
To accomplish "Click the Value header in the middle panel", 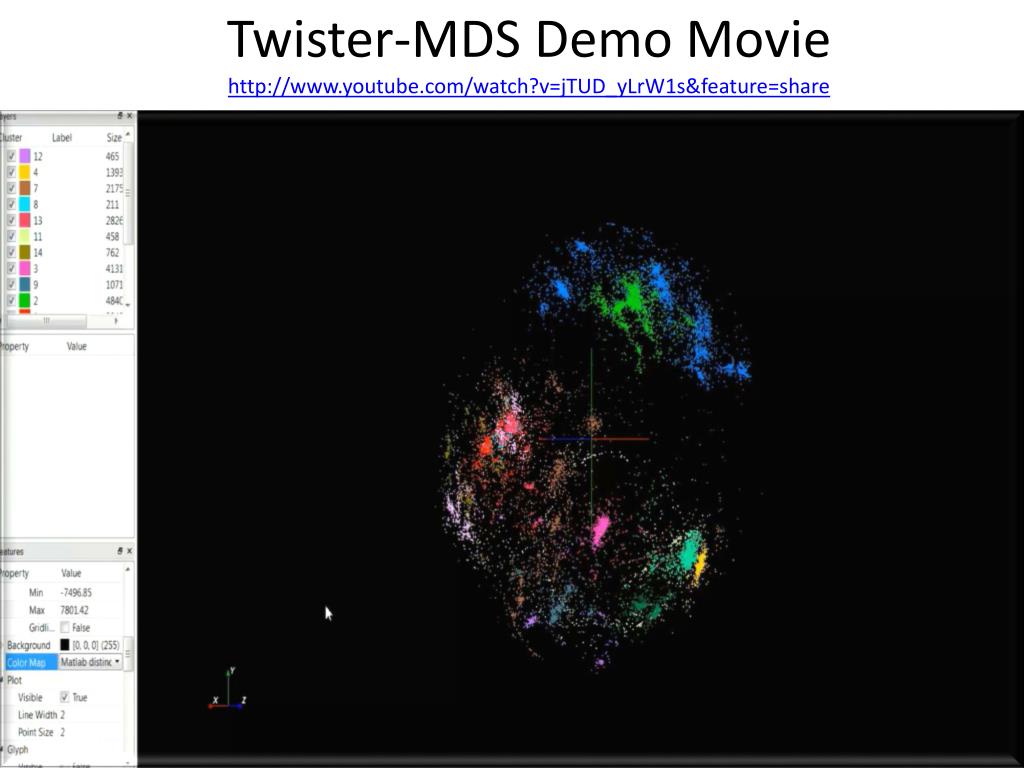I will (76, 346).
